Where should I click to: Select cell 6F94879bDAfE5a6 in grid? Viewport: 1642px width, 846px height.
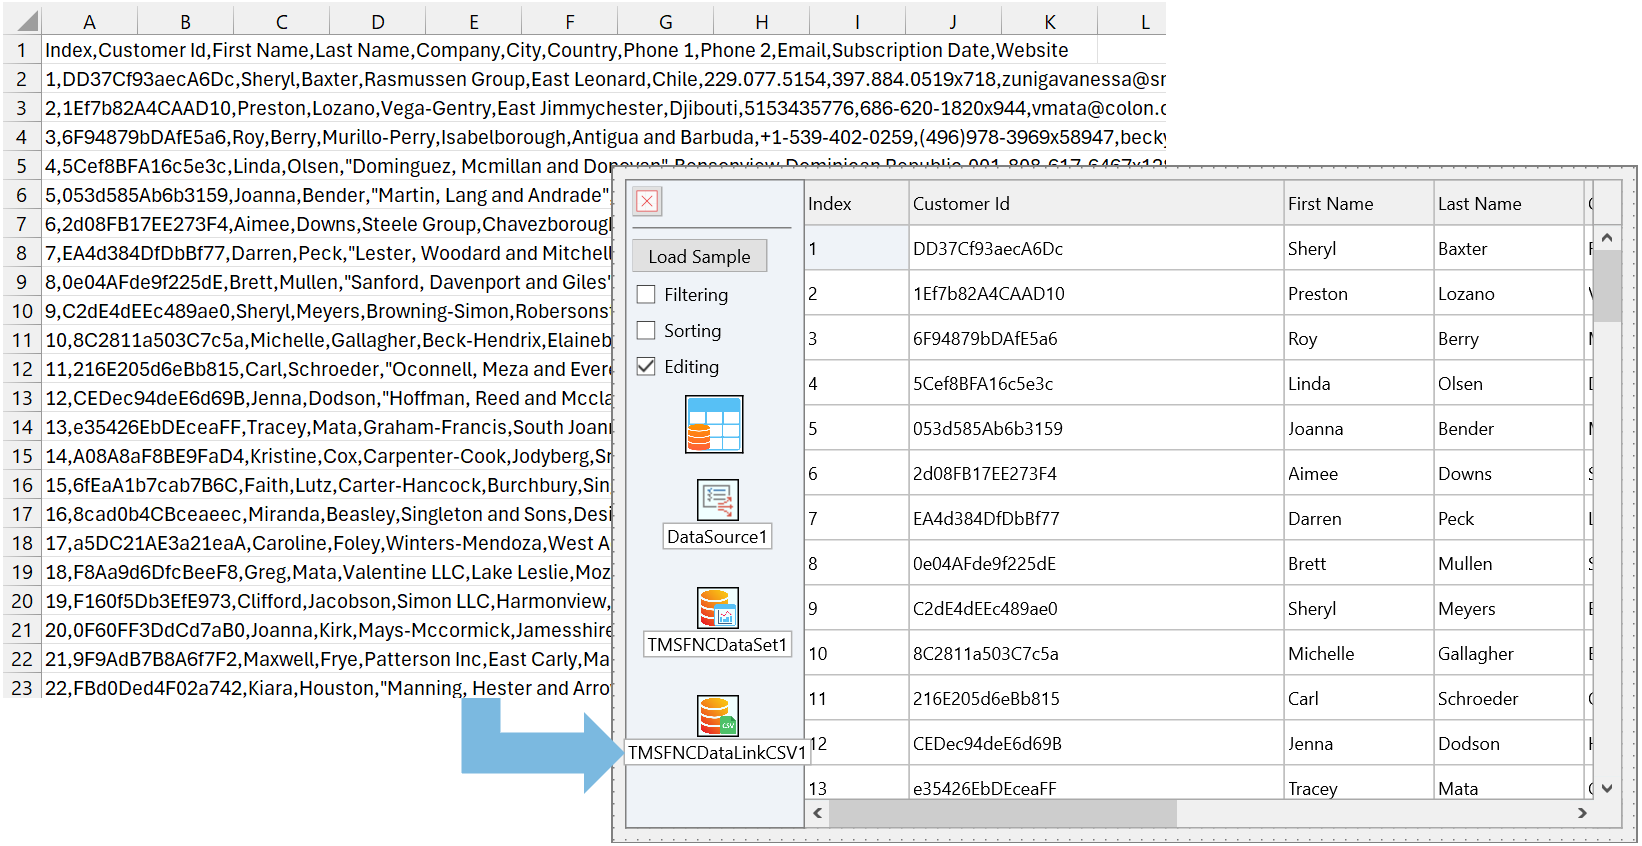[x=1096, y=338]
